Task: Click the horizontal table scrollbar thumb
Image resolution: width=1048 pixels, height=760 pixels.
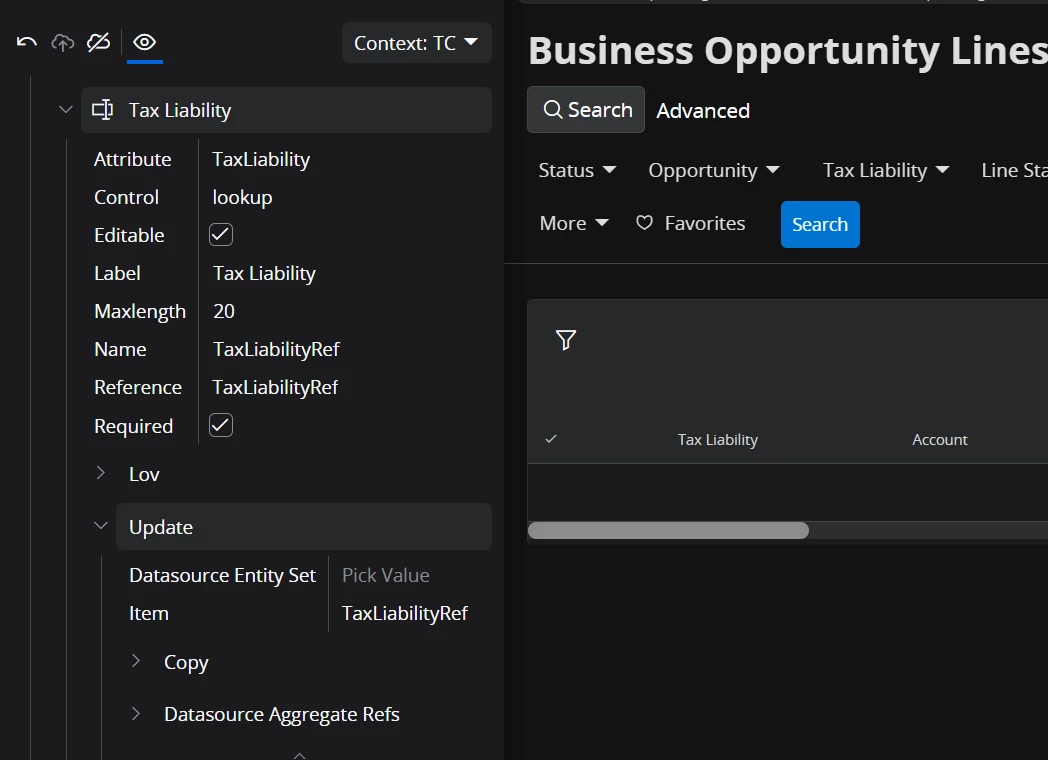Action: tap(668, 530)
